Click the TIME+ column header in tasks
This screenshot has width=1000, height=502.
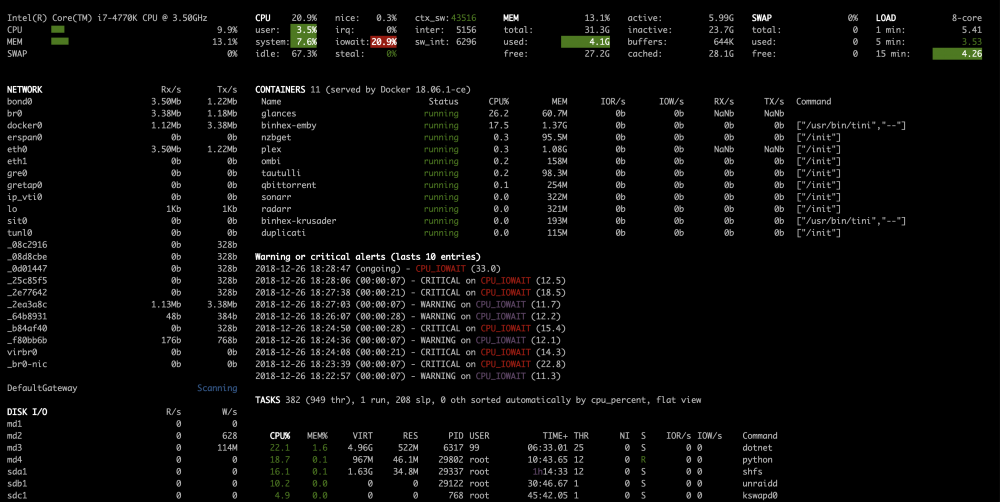555,436
